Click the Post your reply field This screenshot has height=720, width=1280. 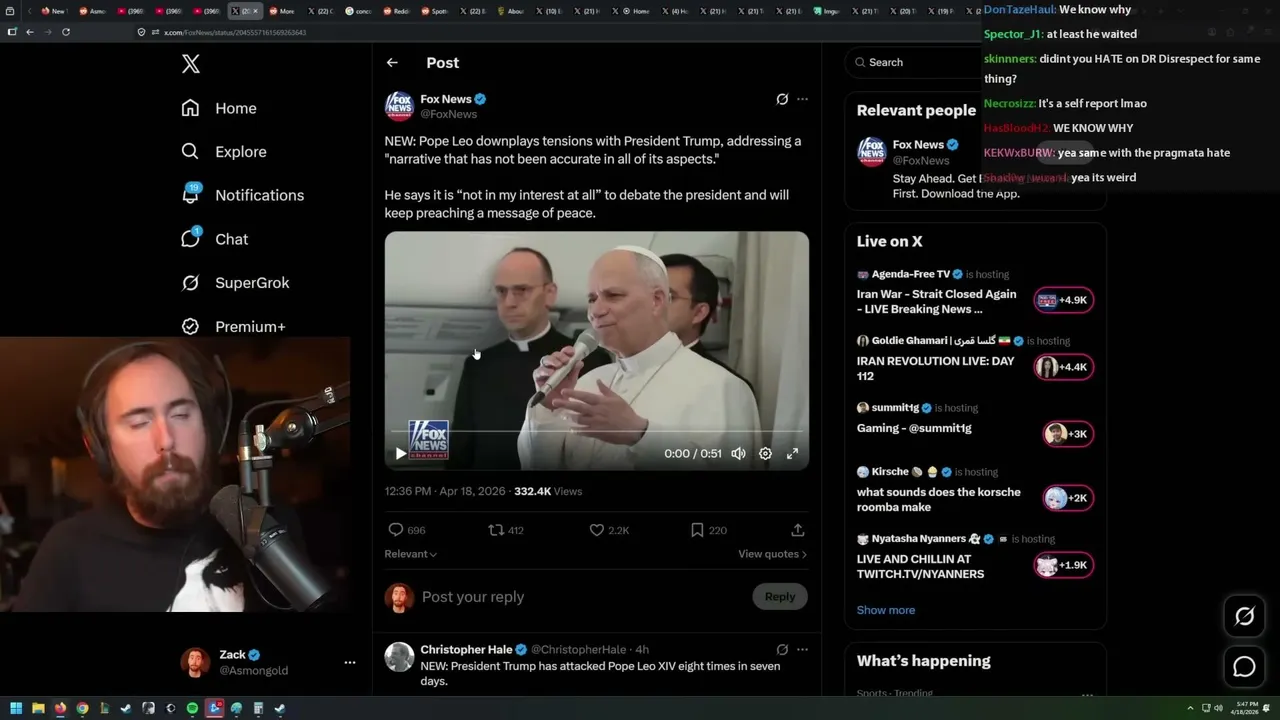click(x=580, y=597)
